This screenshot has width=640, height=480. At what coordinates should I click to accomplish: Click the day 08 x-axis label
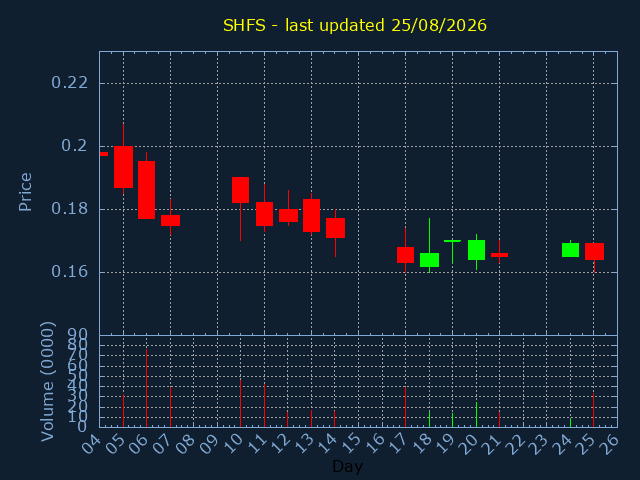186,444
